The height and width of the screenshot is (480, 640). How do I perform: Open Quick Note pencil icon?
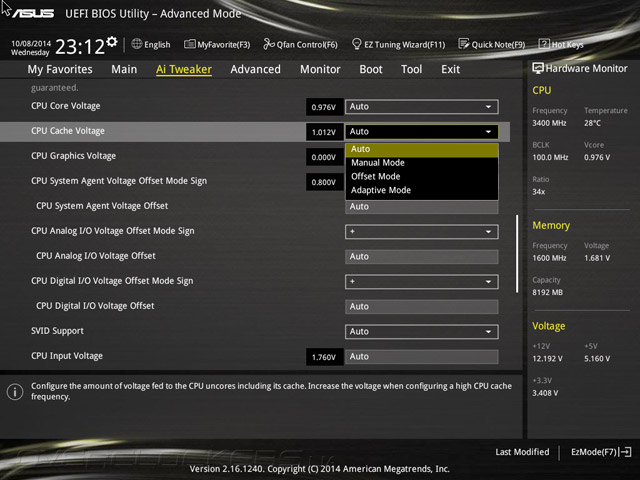(464, 44)
